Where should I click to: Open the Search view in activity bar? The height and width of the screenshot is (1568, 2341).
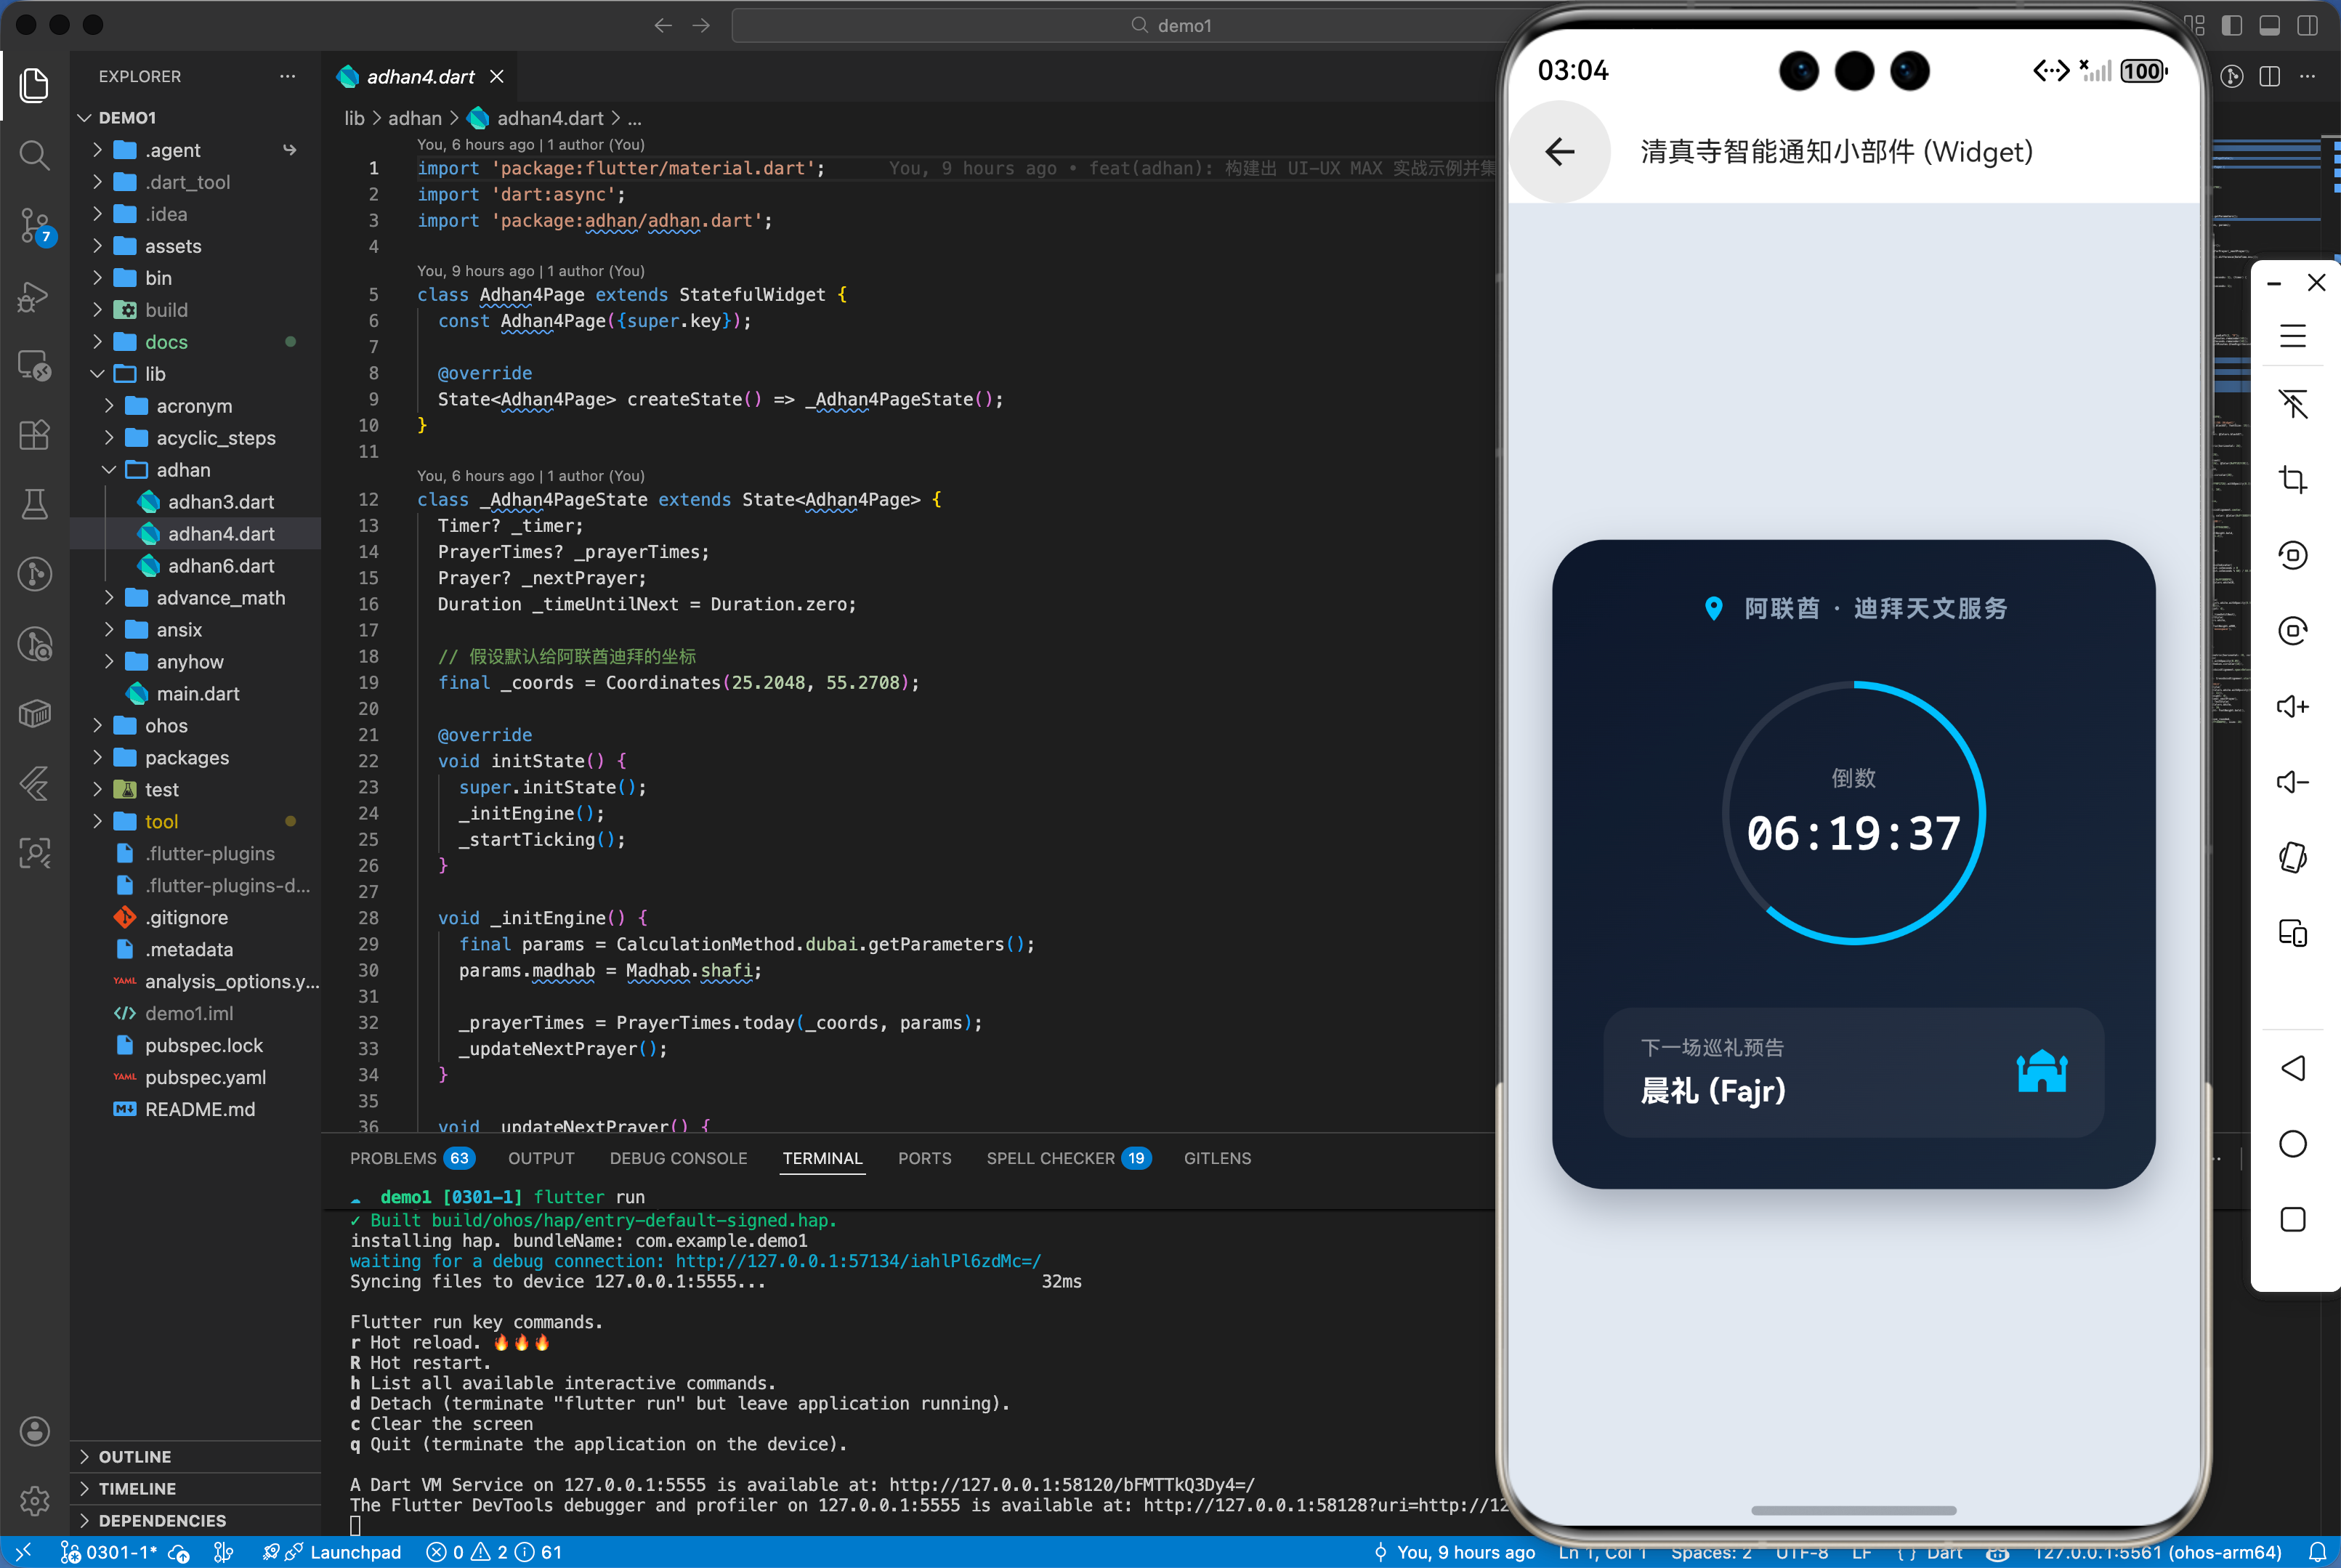click(34, 155)
